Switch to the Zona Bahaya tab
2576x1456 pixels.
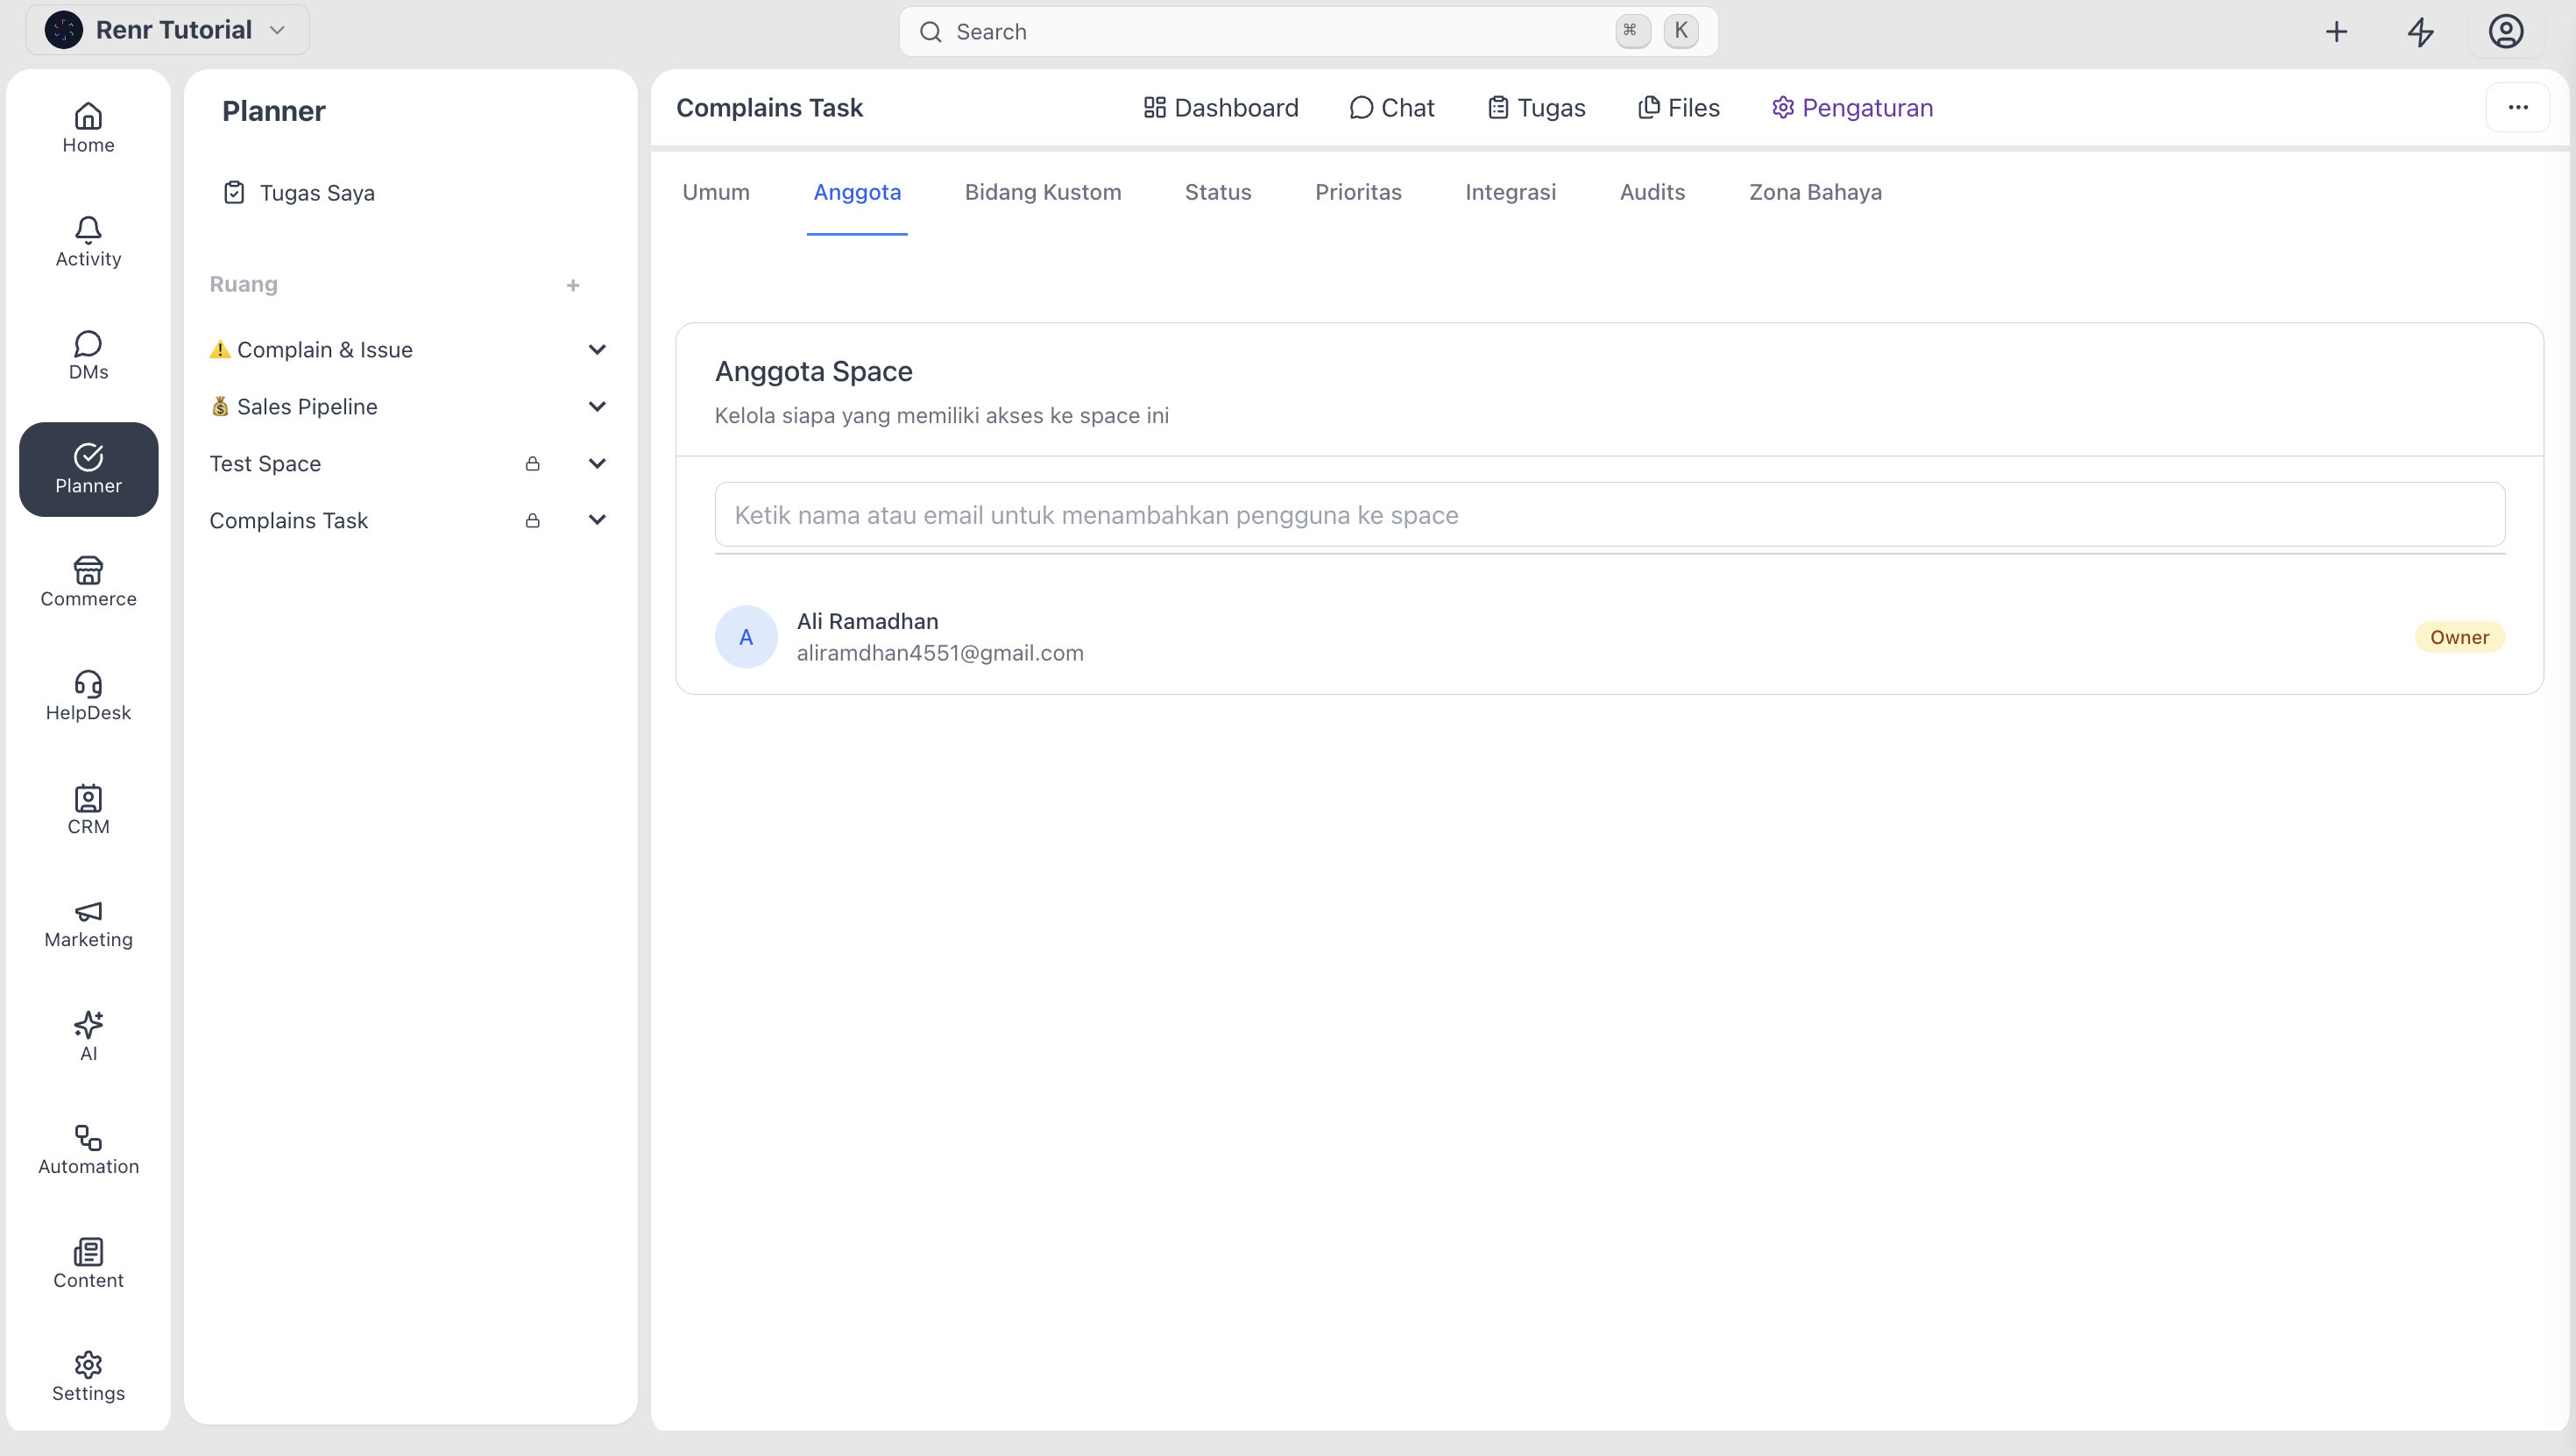pyautogui.click(x=1815, y=192)
